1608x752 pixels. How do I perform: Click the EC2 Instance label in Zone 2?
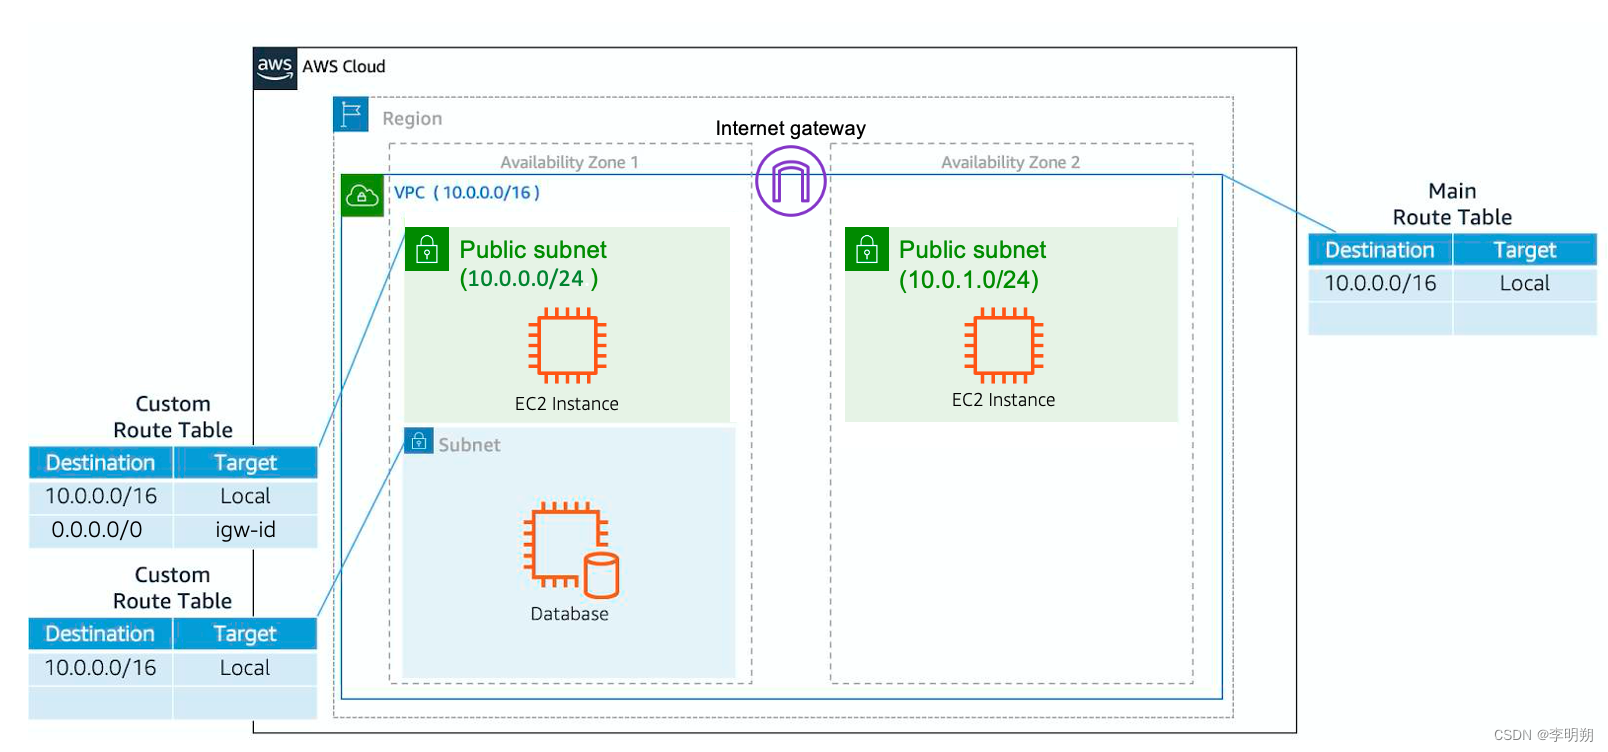1003,400
